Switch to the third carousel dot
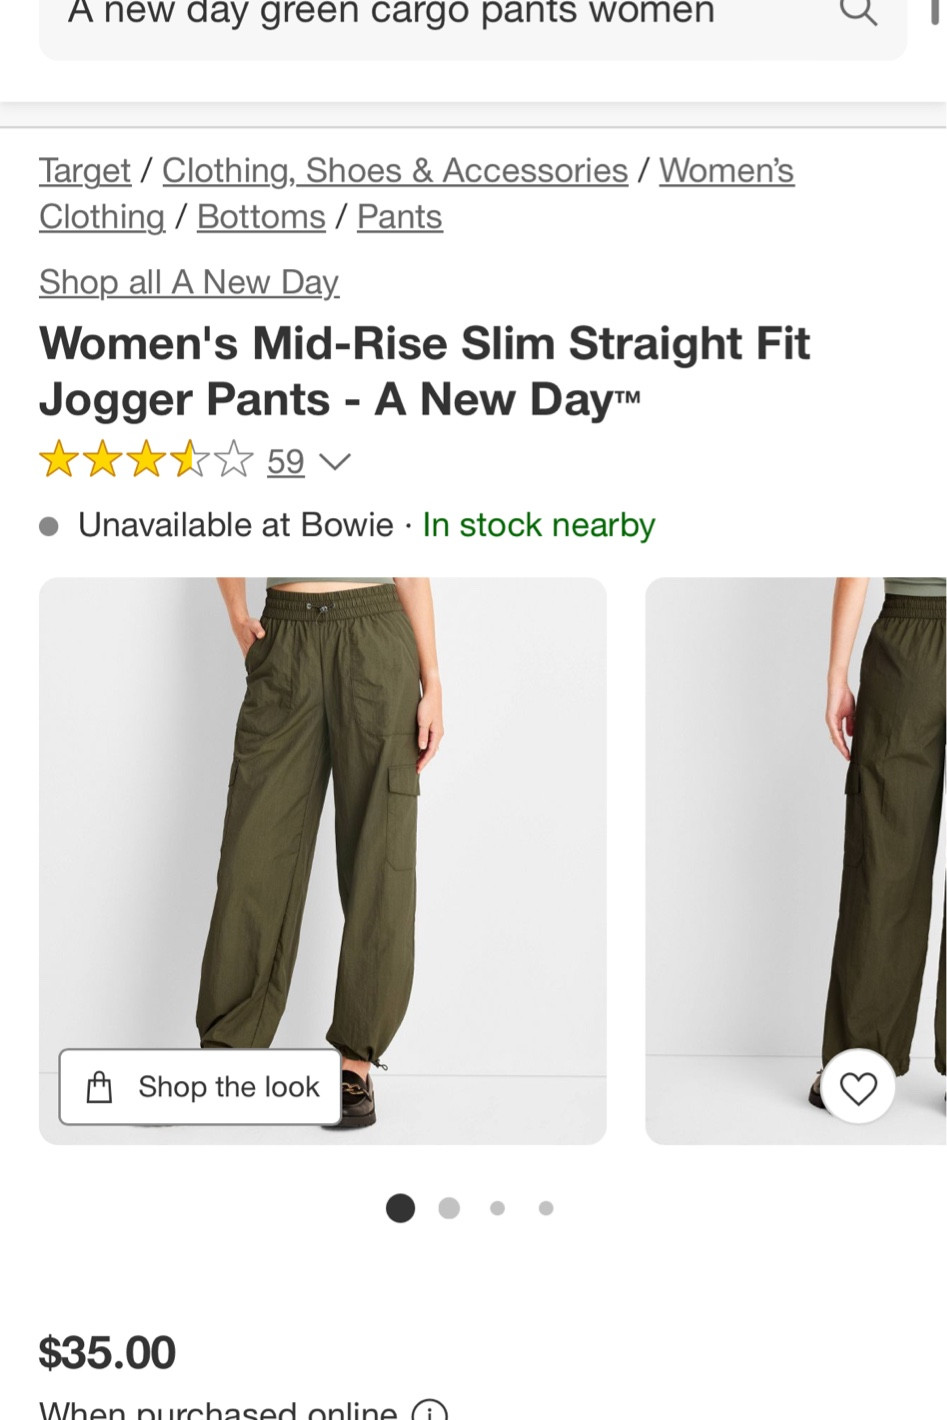 (497, 1208)
